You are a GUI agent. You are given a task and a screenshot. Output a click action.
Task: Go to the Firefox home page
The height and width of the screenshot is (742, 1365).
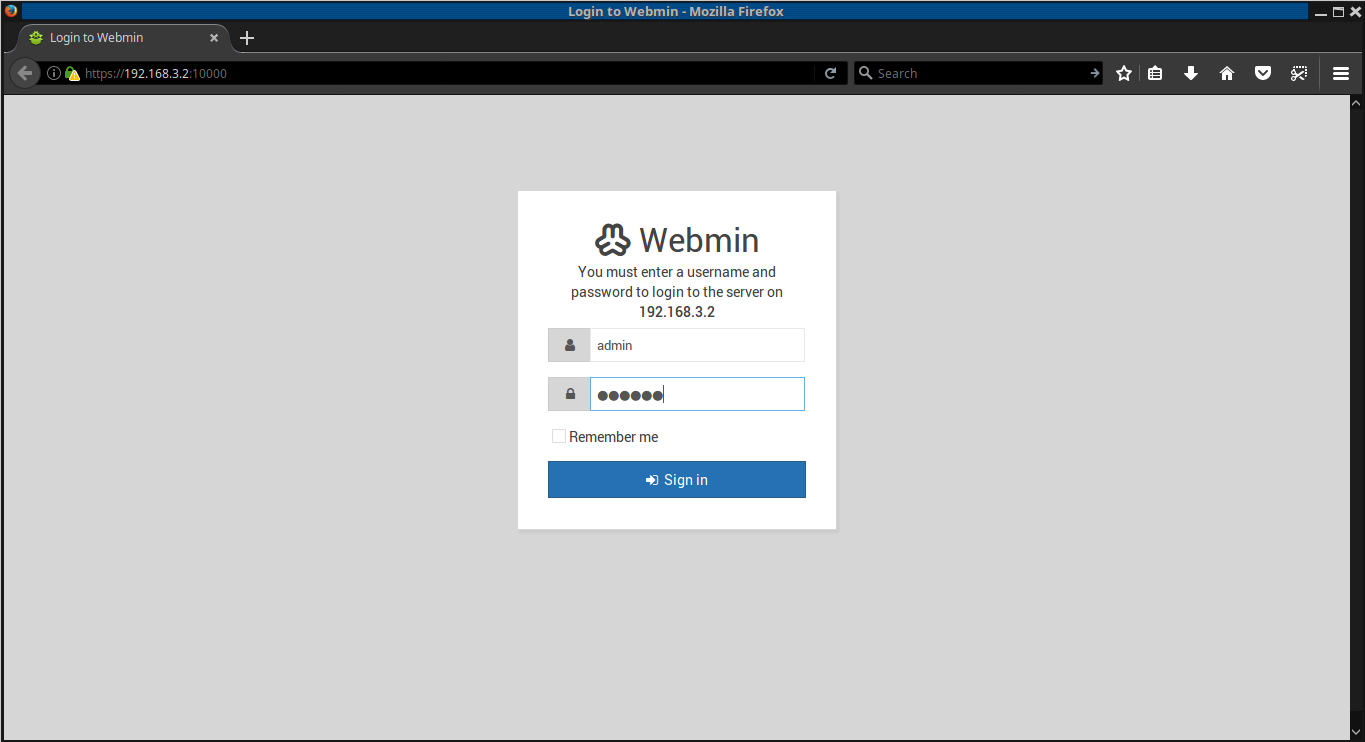1227,72
